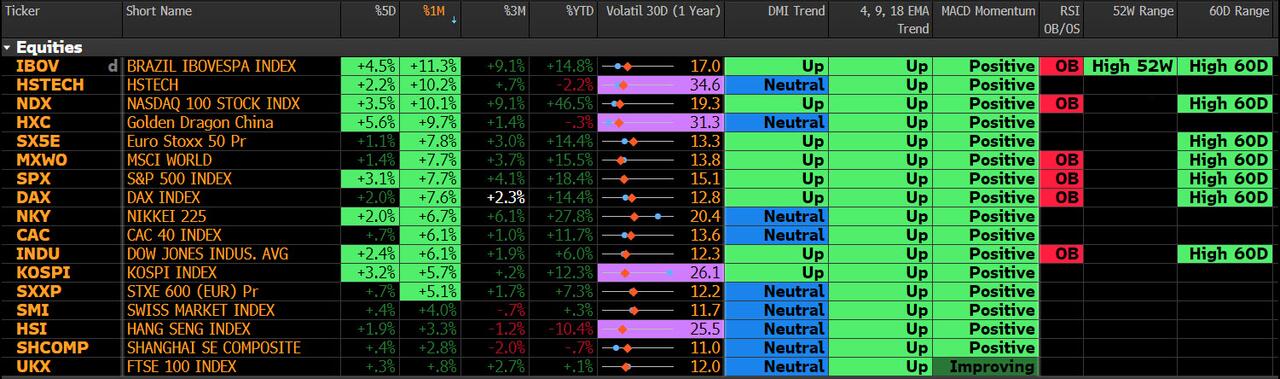Click the RSI OB/OS column header

[x=1061, y=19]
